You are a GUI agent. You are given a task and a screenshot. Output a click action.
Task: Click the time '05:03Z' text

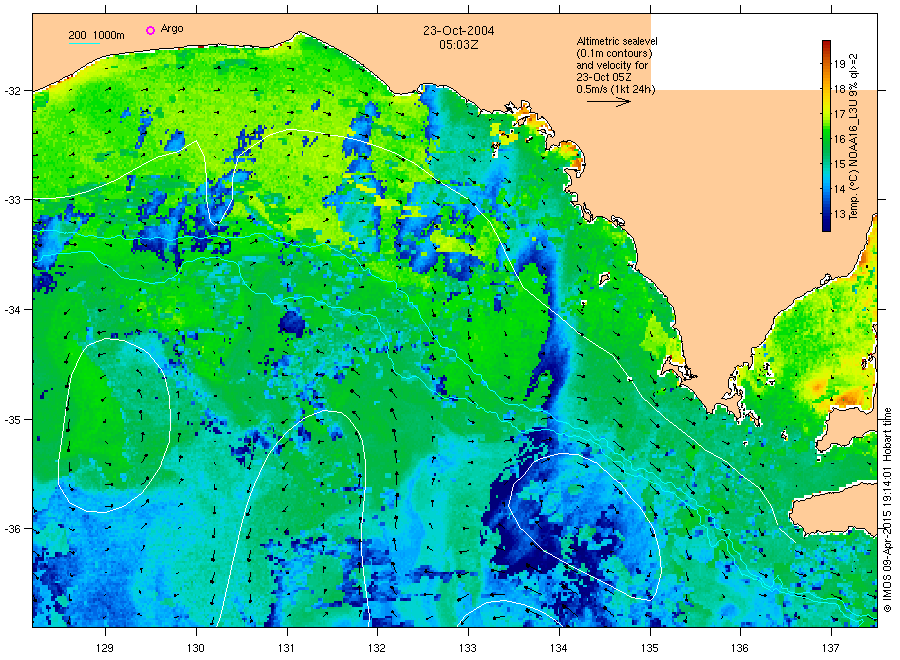457,44
